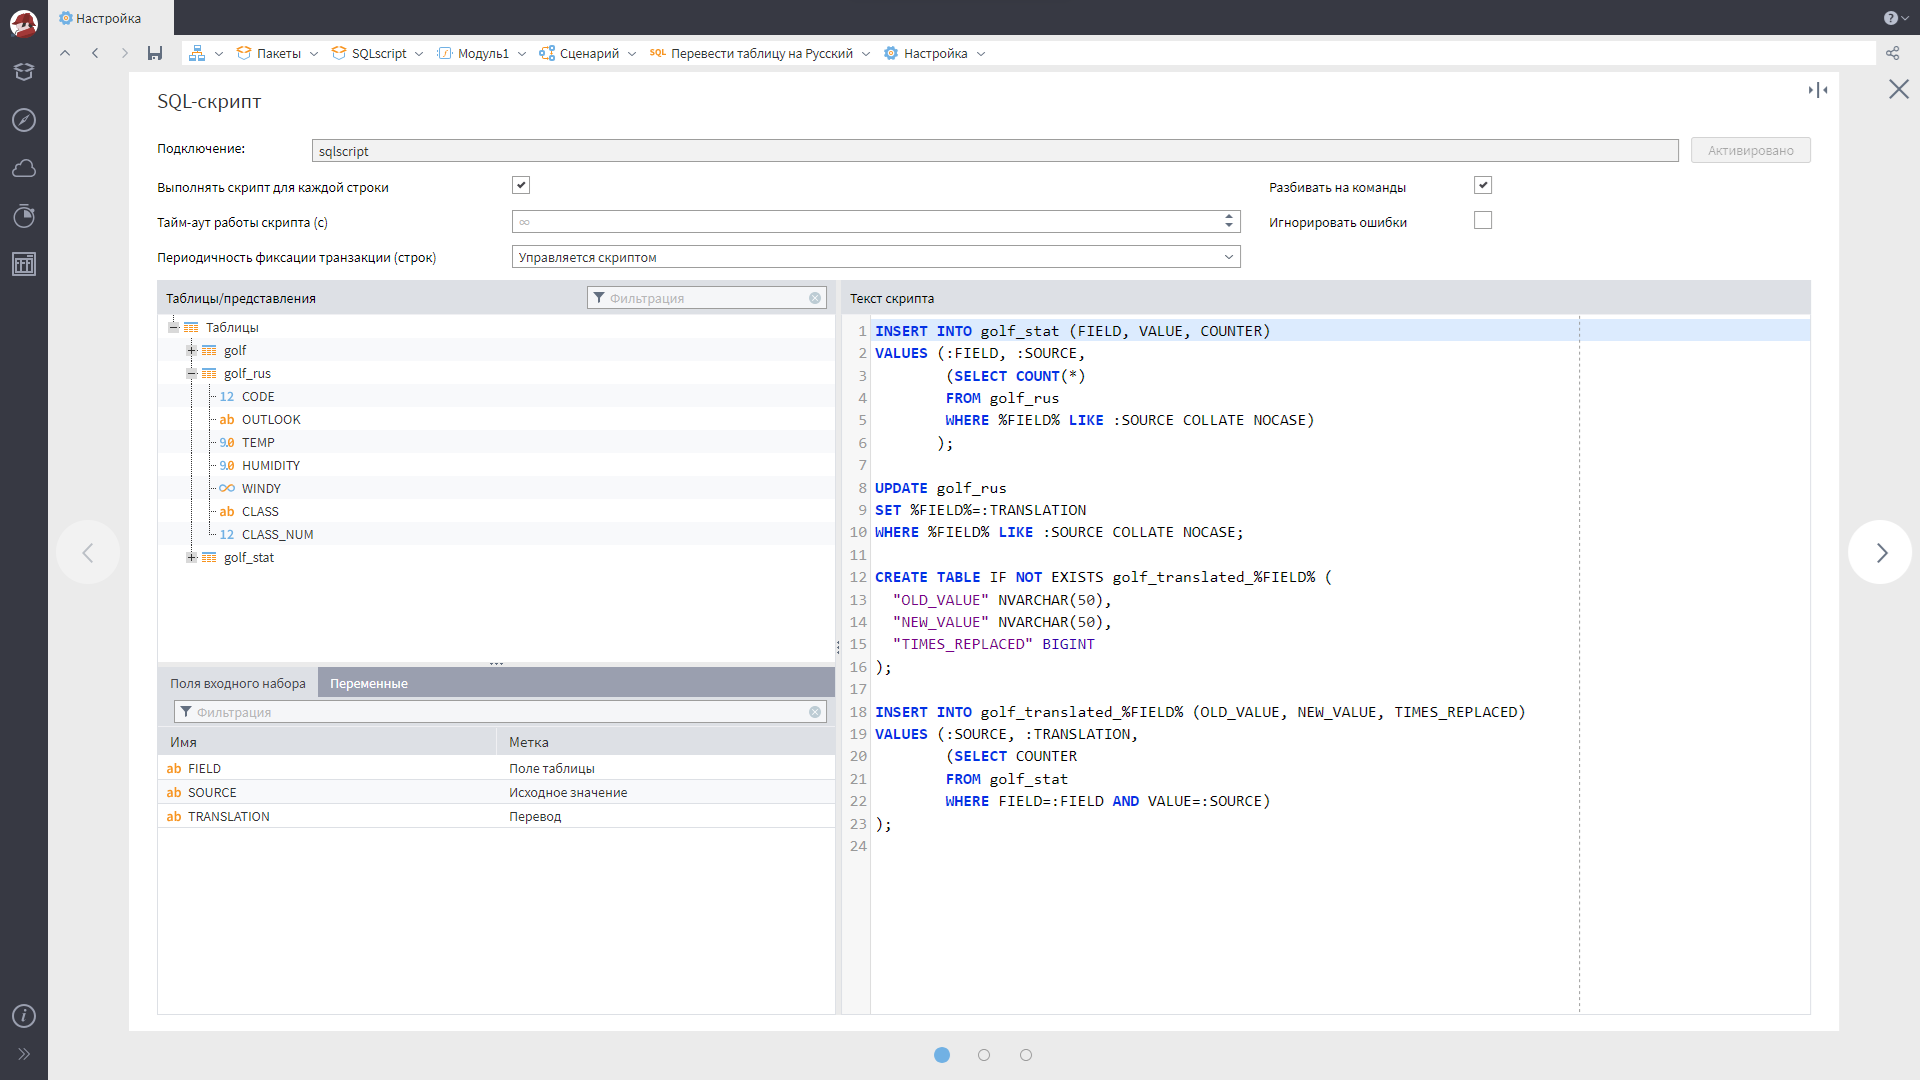Click the split view icon near close

1818,90
